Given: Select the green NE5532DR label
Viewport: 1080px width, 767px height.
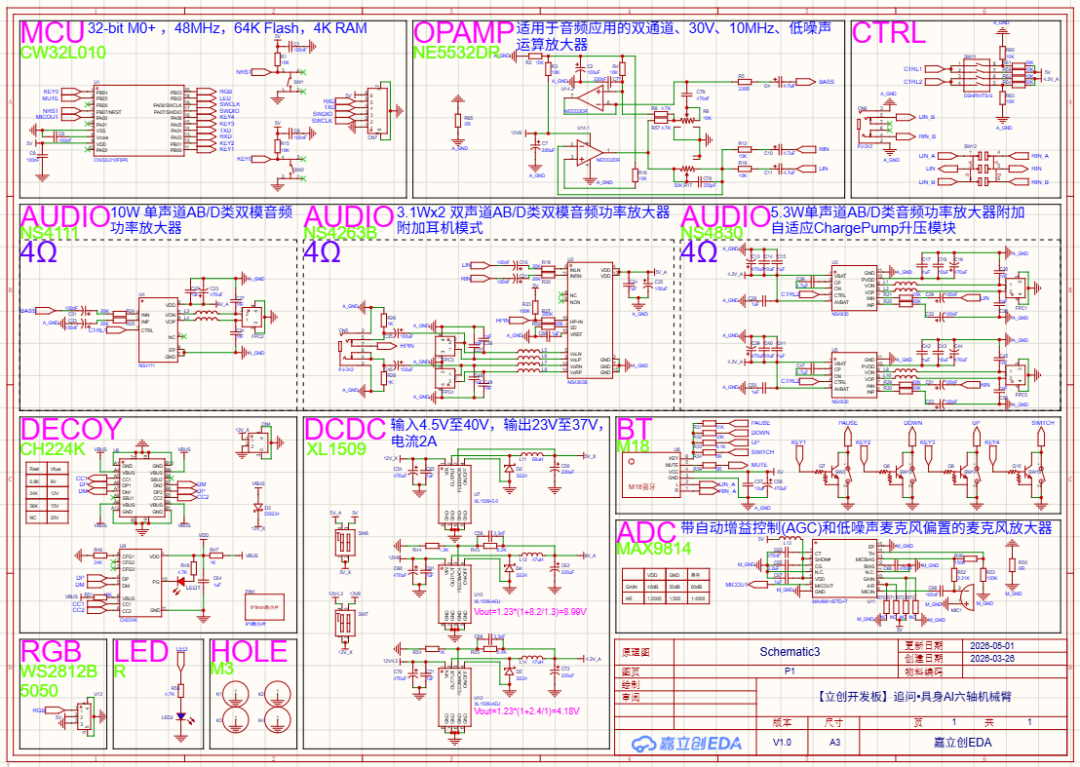Looking at the screenshot, I should [x=456, y=52].
